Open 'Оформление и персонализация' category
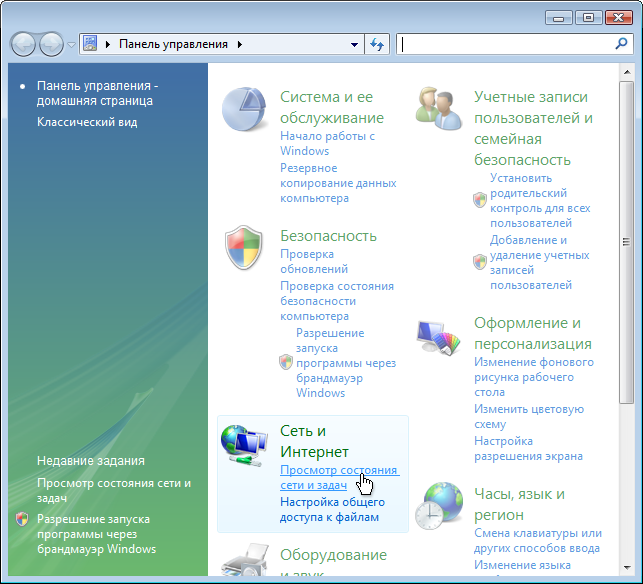The image size is (643, 584). pyautogui.click(x=533, y=333)
